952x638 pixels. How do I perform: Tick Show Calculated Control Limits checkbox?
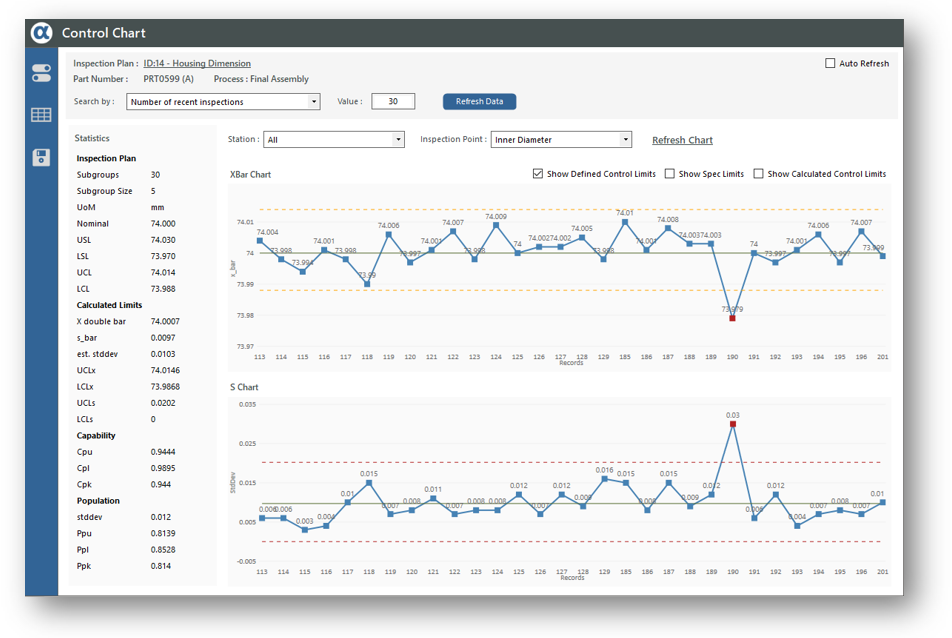759,174
